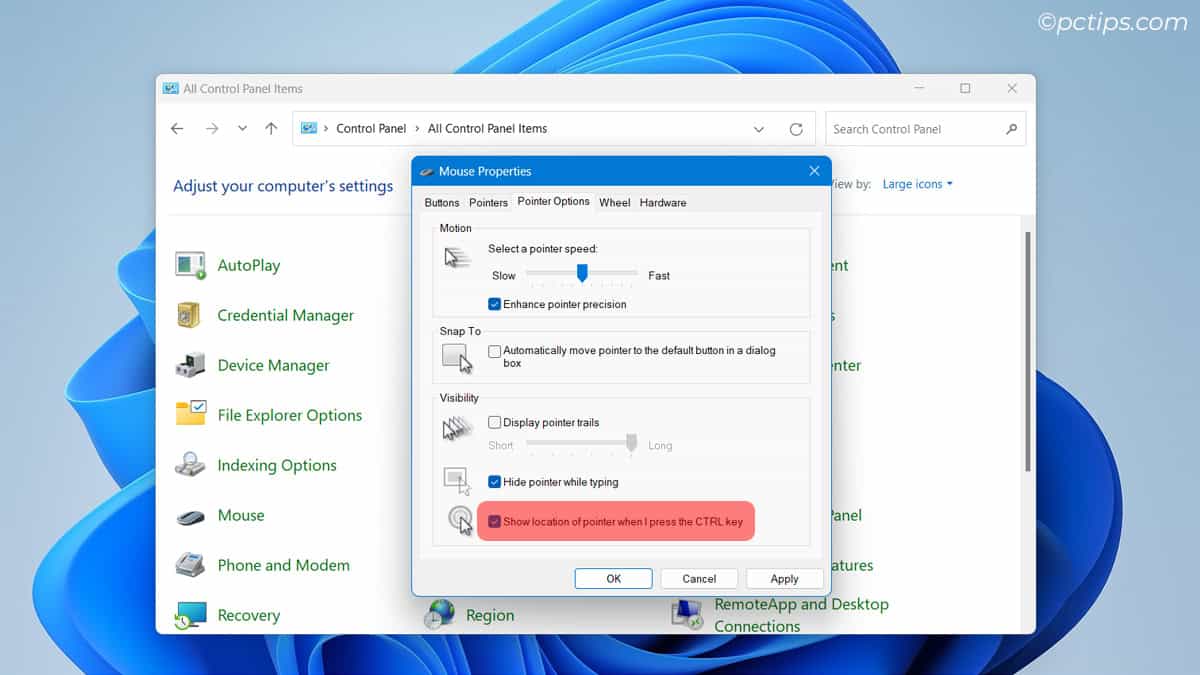
Task: Switch to the Hardware tab
Action: (663, 203)
